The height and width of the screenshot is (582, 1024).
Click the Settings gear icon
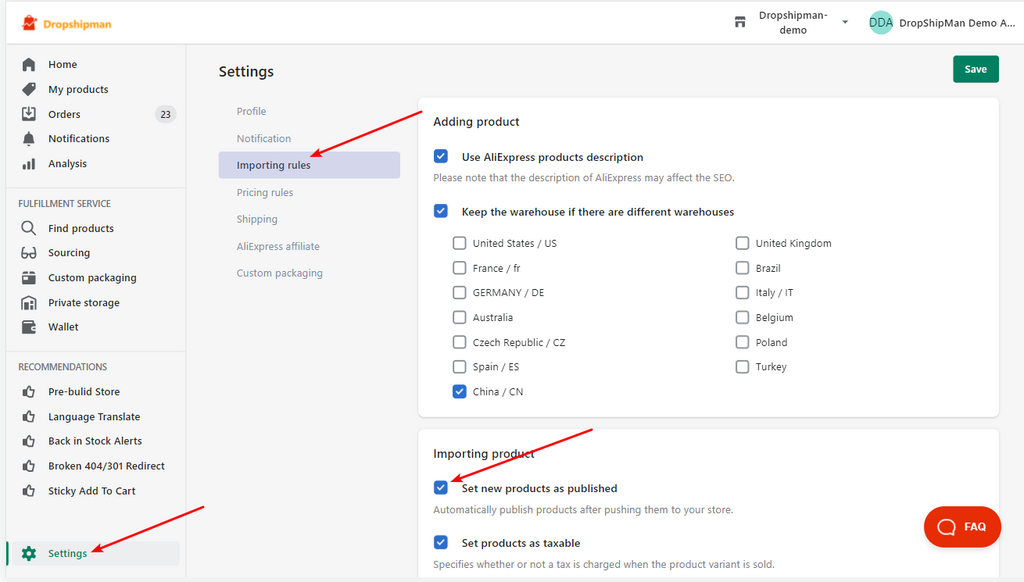tap(29, 553)
